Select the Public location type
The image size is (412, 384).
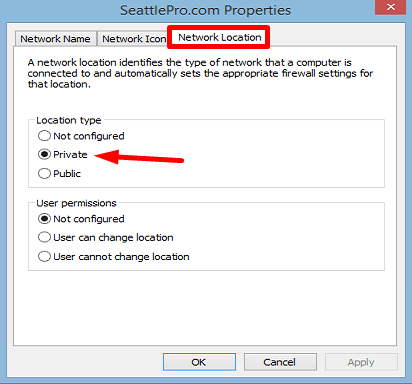coord(59,174)
